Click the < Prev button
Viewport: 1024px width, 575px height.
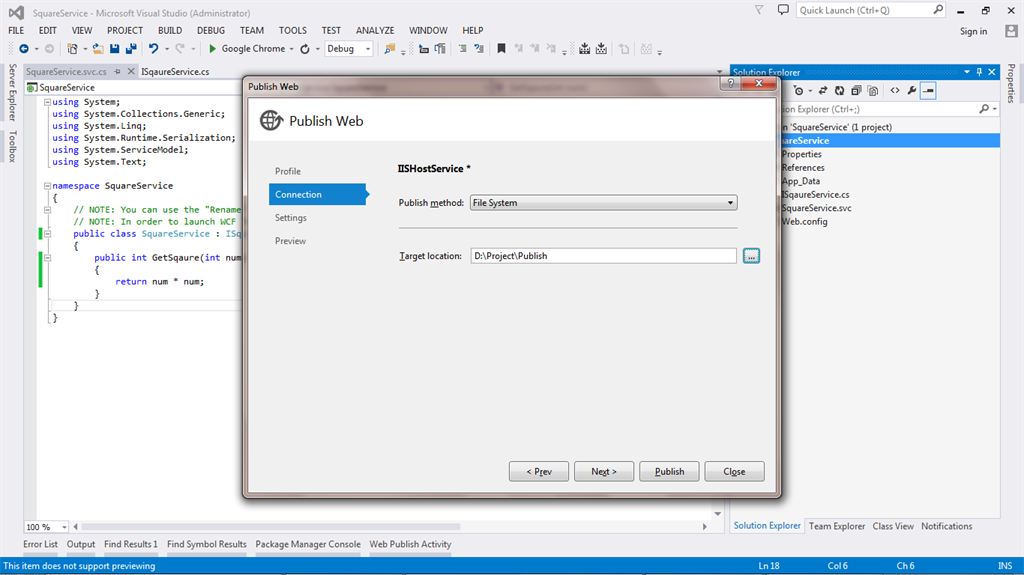(x=539, y=472)
